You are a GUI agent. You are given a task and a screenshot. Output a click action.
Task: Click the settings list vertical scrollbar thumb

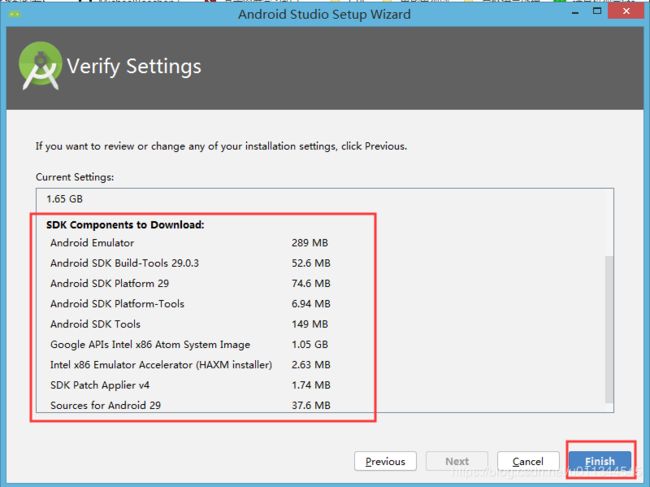pos(609,329)
